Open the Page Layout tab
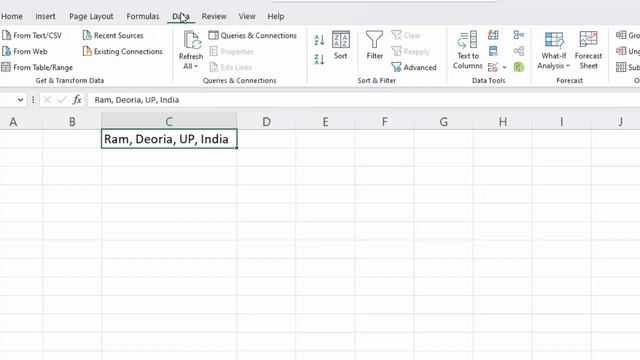The image size is (640, 360). click(x=91, y=16)
